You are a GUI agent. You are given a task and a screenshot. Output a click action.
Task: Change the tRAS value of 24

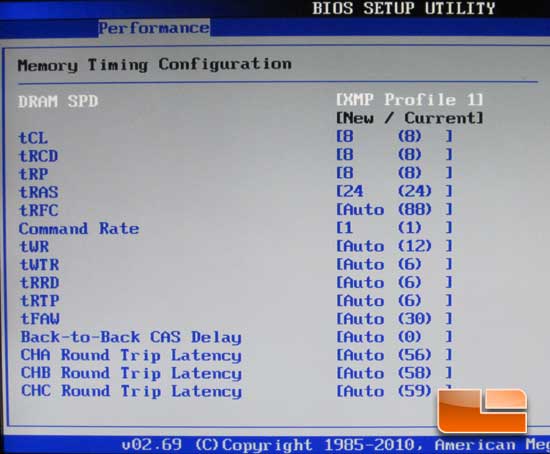point(394,191)
